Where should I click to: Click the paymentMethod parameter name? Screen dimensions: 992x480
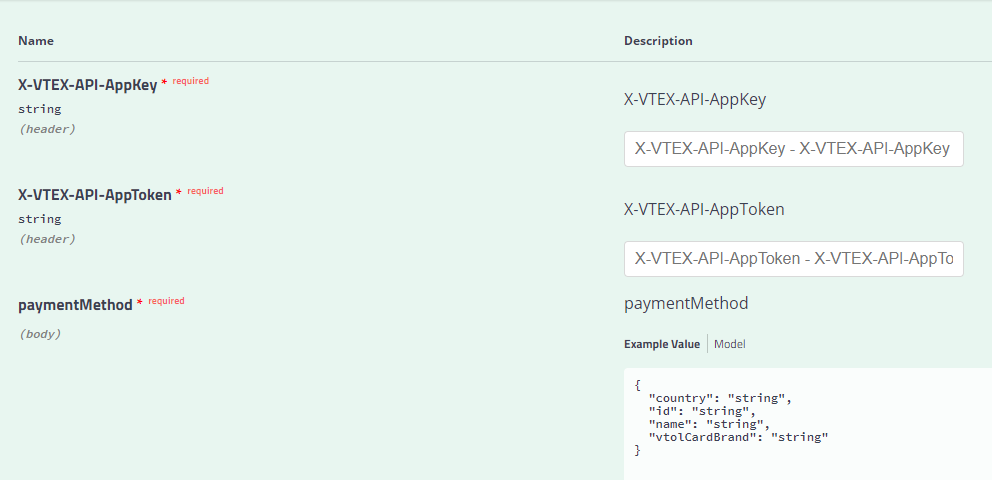click(x=75, y=305)
